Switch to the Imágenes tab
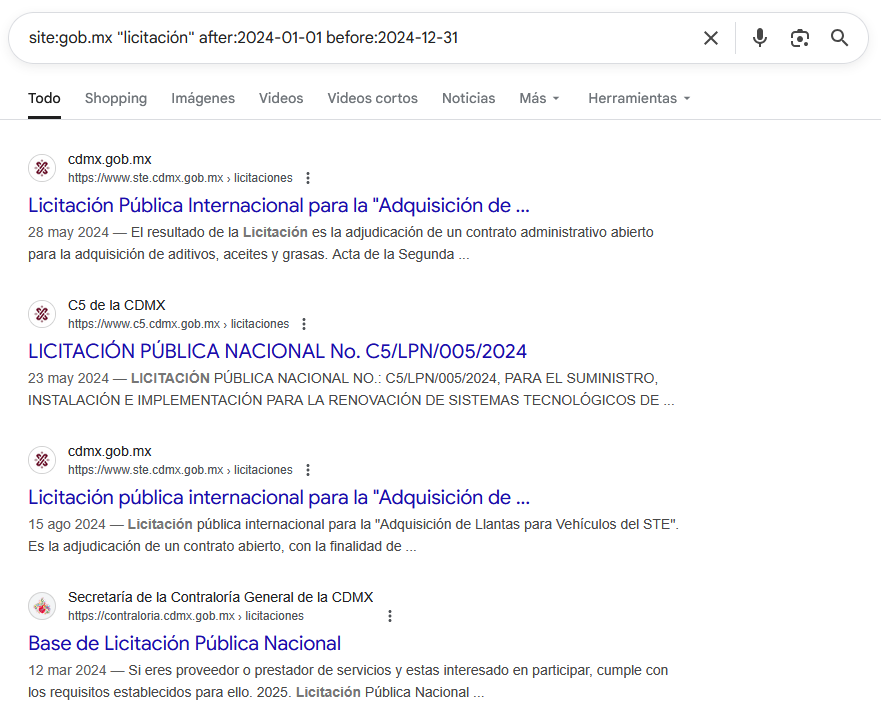This screenshot has height=713, width=881. (203, 98)
